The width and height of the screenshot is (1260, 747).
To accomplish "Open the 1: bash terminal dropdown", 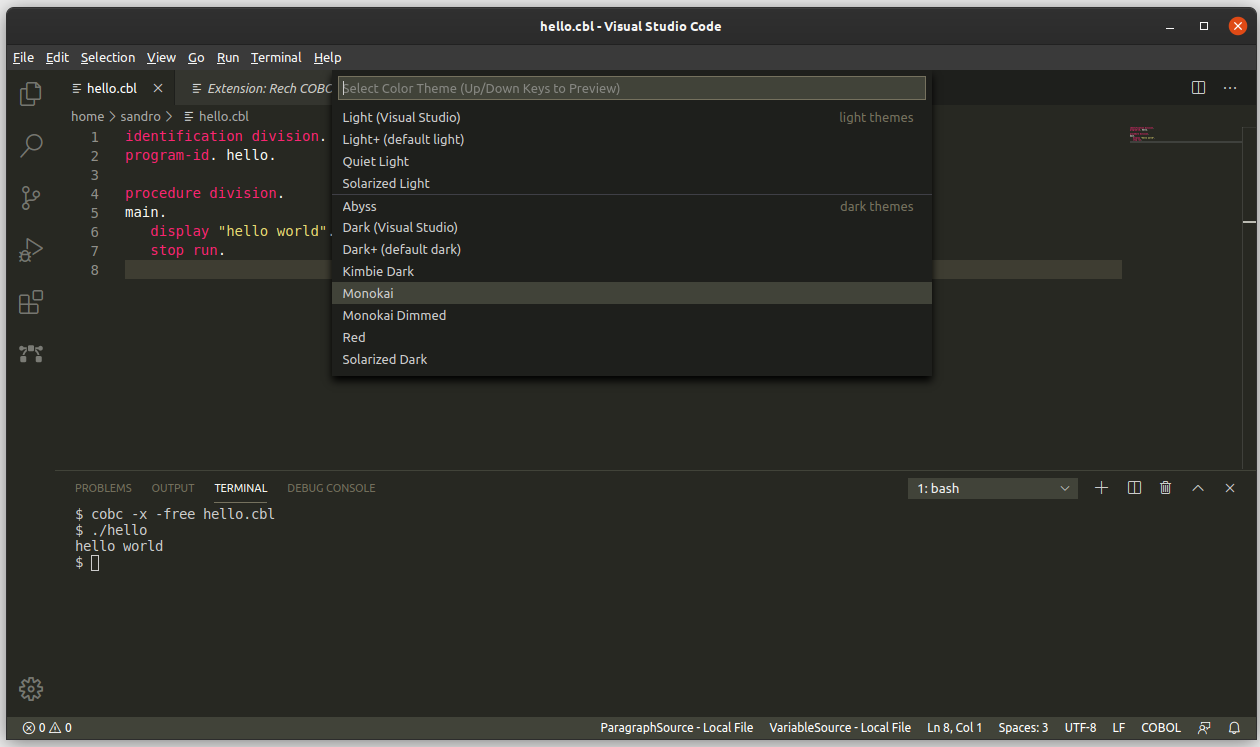I will click(x=991, y=488).
